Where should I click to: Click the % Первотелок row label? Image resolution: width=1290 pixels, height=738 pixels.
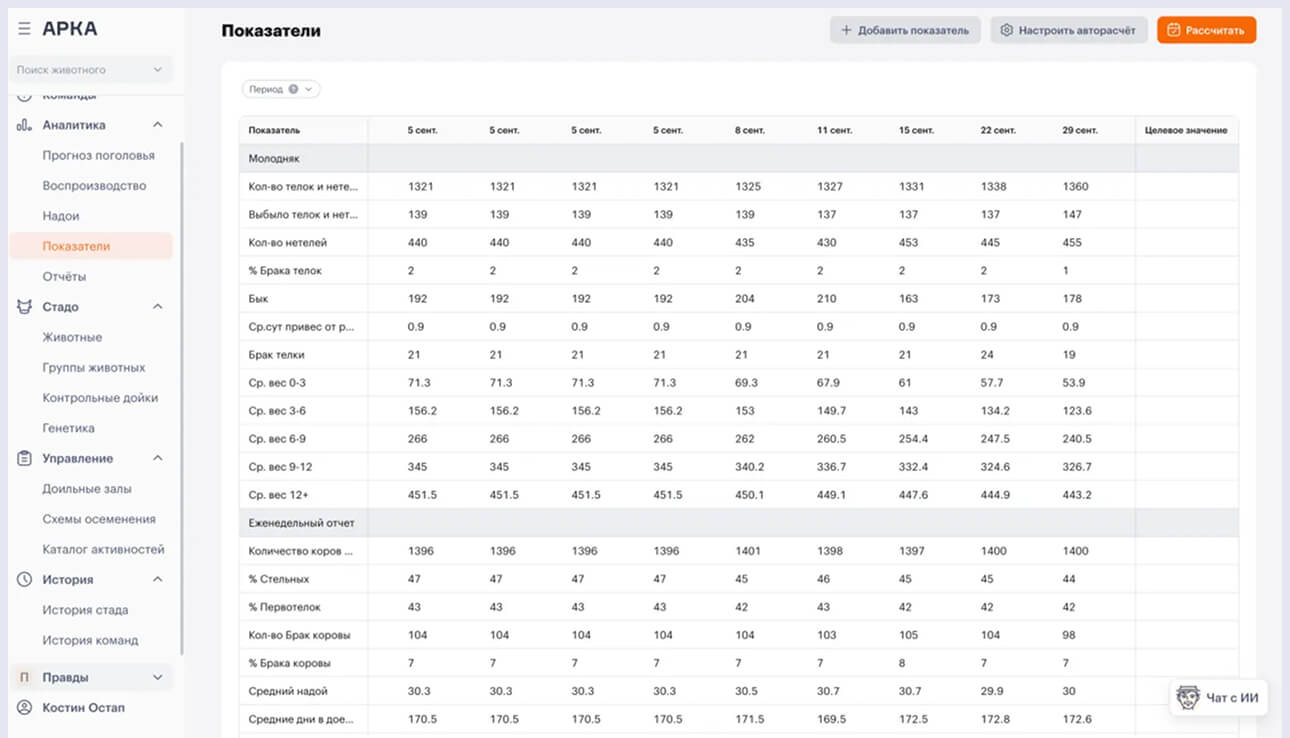point(285,607)
